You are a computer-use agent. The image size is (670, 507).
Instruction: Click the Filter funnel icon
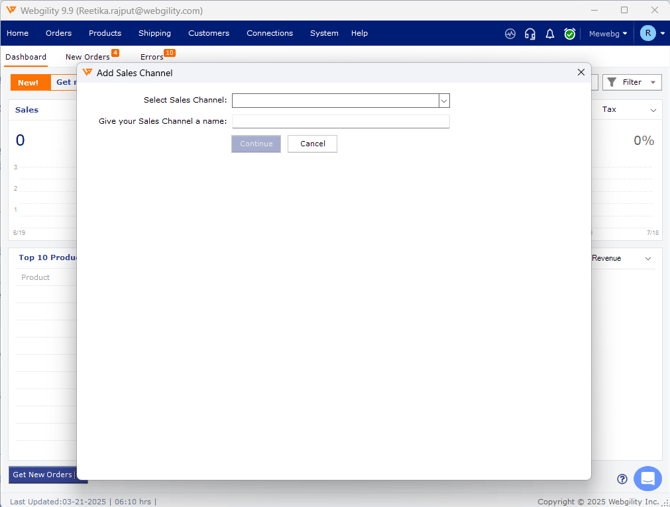[612, 82]
